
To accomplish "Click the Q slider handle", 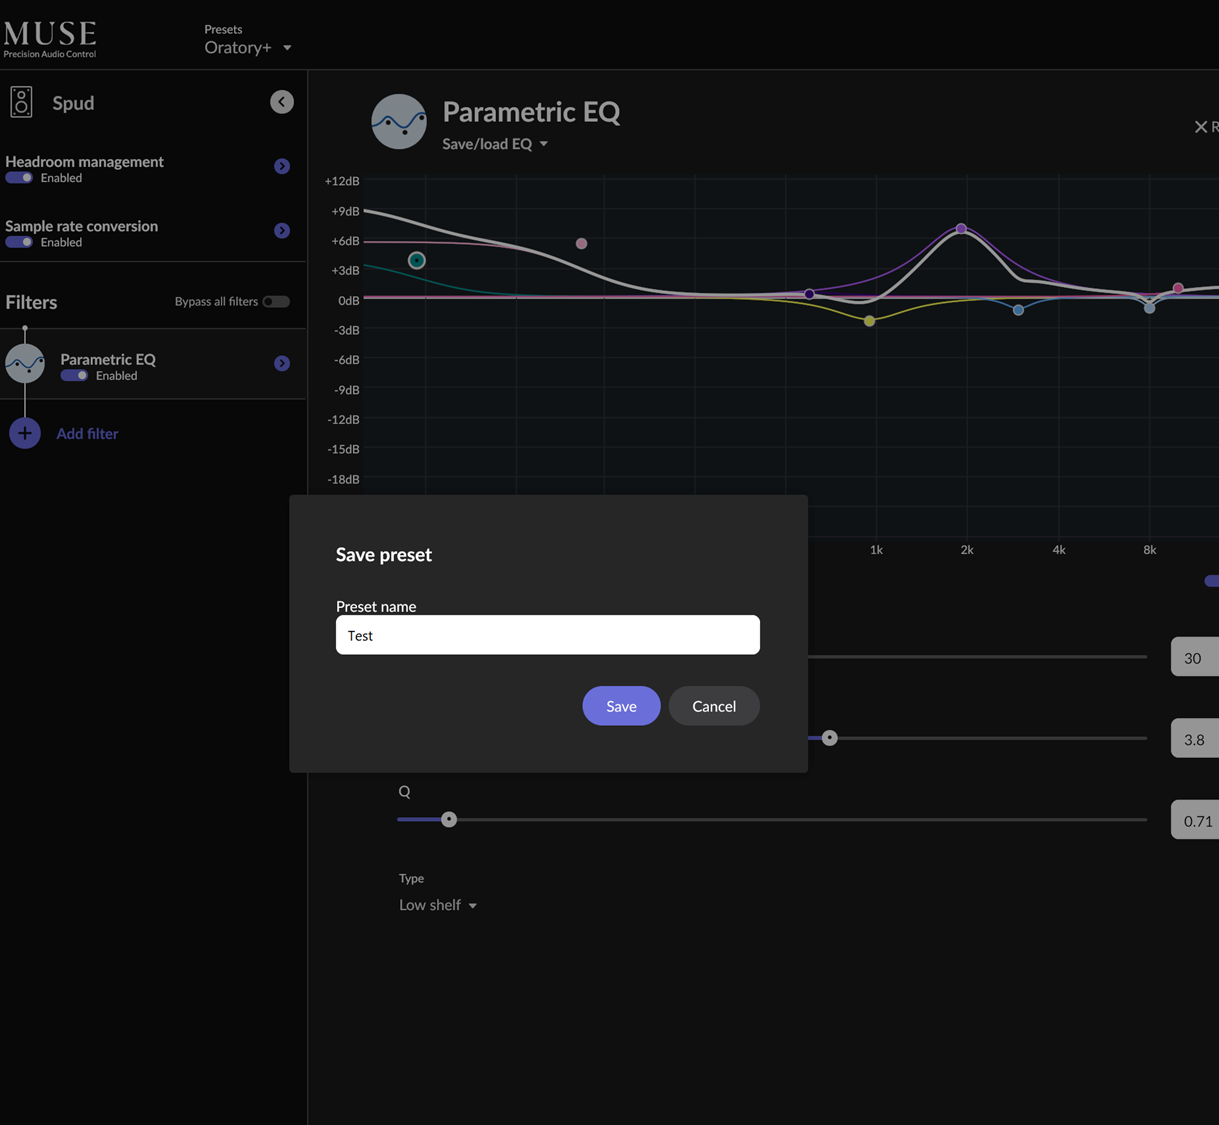I will (x=449, y=820).
